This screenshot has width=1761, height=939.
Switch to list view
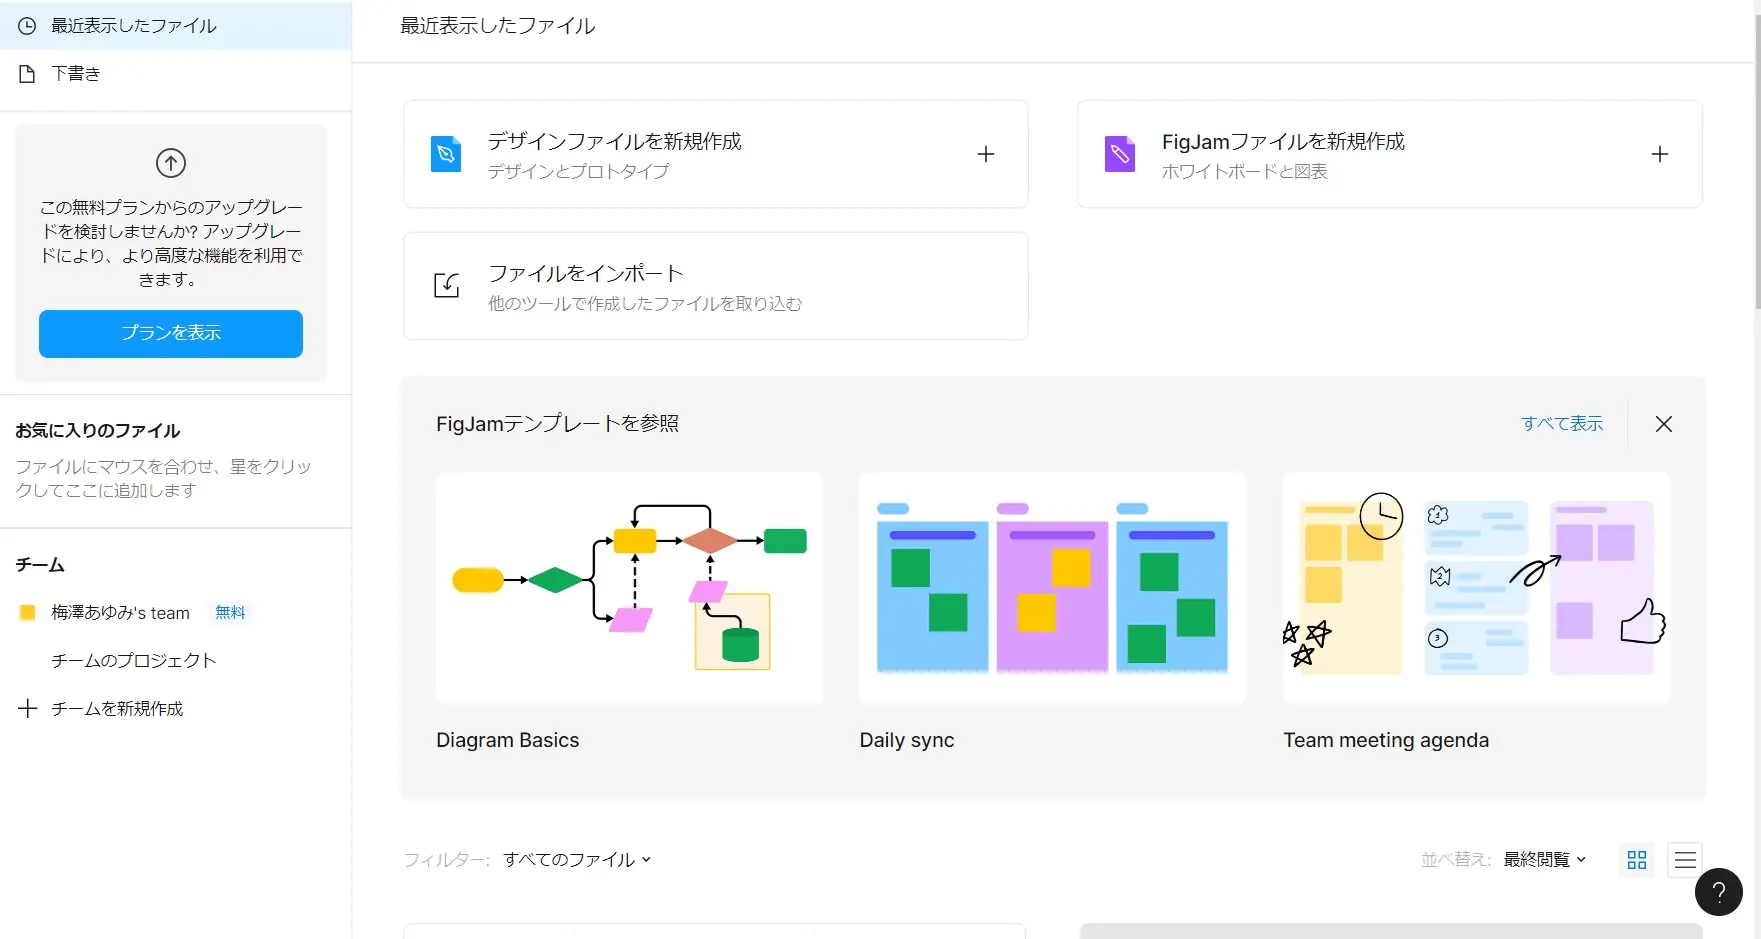(x=1685, y=860)
